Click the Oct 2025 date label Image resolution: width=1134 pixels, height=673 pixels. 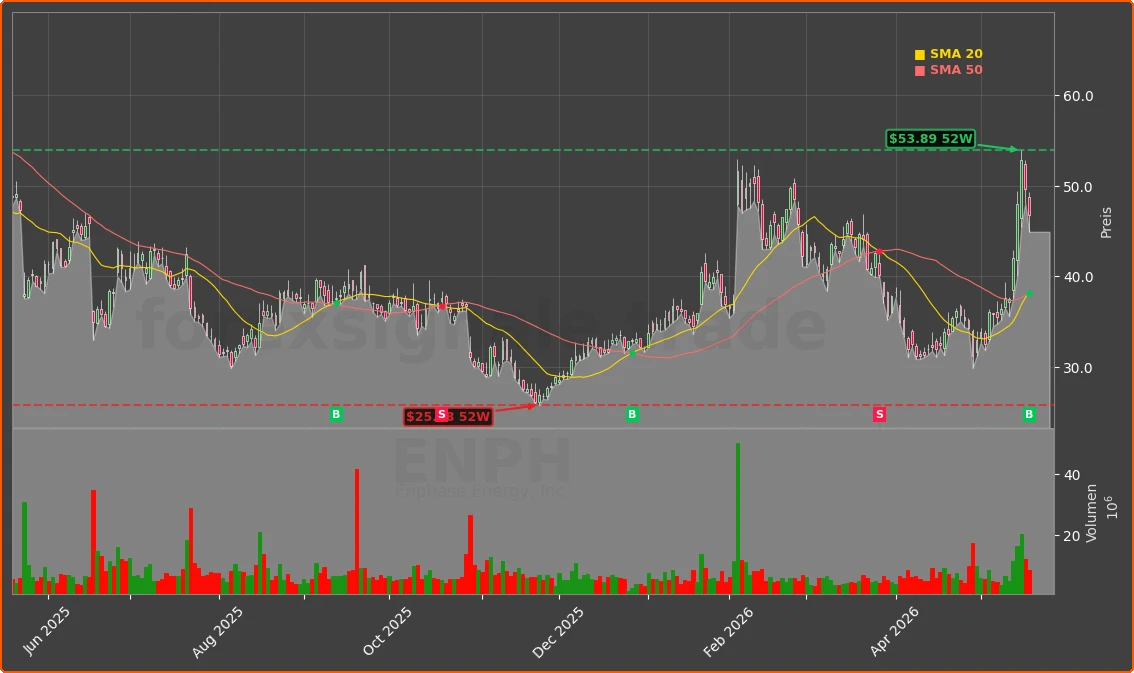(387, 631)
